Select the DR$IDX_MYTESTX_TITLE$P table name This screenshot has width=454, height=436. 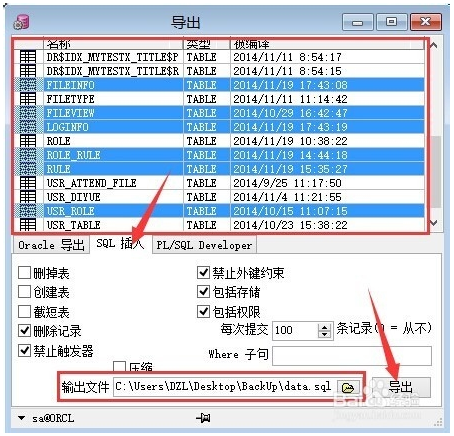(113, 57)
